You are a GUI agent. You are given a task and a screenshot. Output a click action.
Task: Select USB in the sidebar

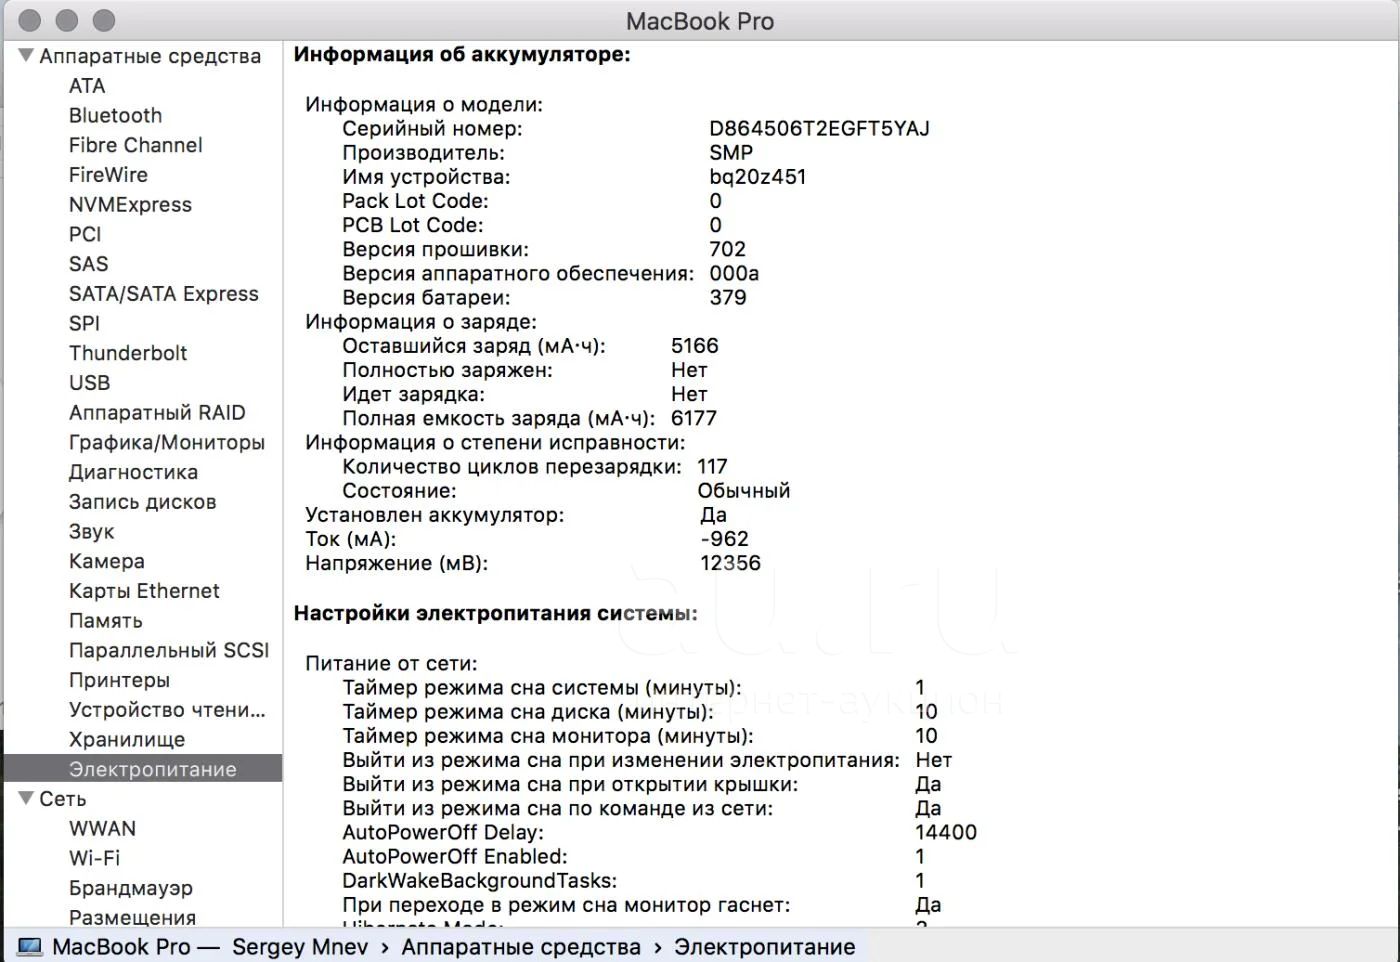click(89, 383)
